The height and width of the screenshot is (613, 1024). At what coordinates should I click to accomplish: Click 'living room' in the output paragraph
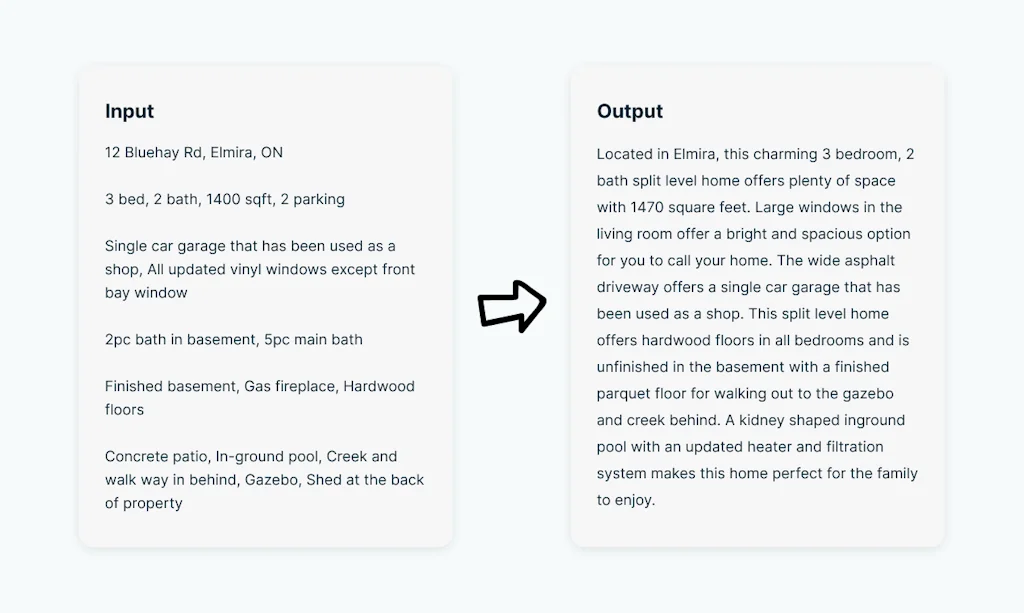pyautogui.click(x=636, y=234)
